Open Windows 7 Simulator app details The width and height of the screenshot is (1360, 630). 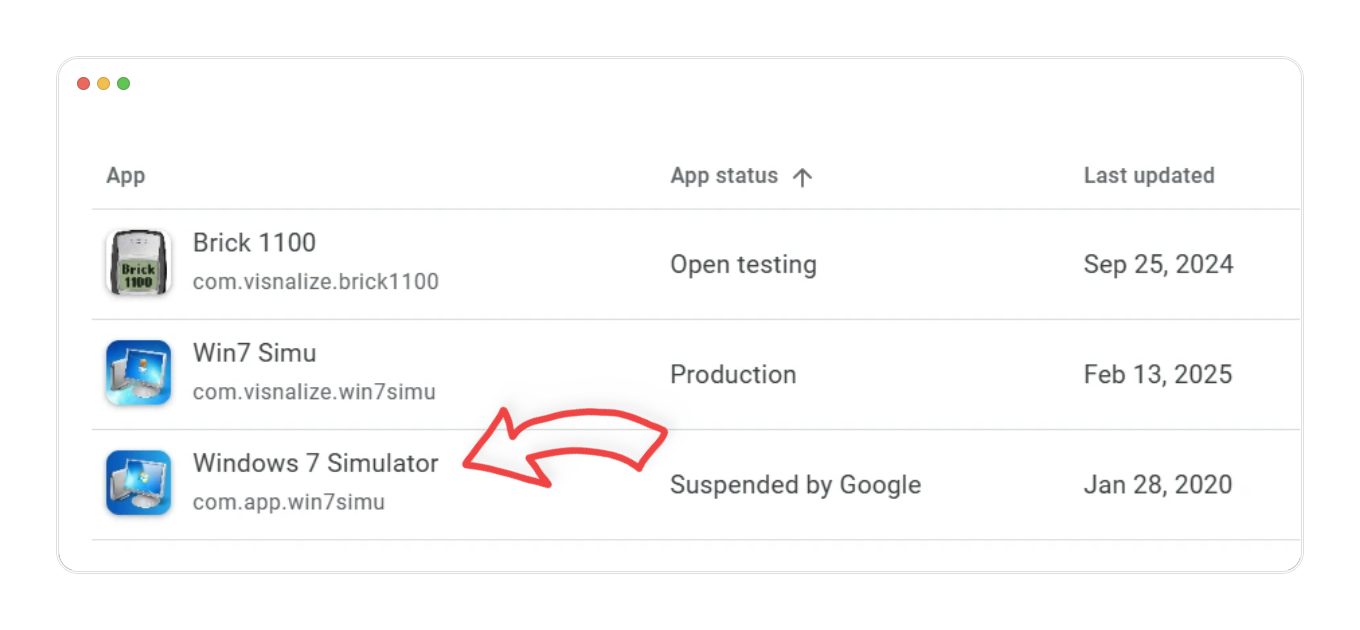coord(316,463)
